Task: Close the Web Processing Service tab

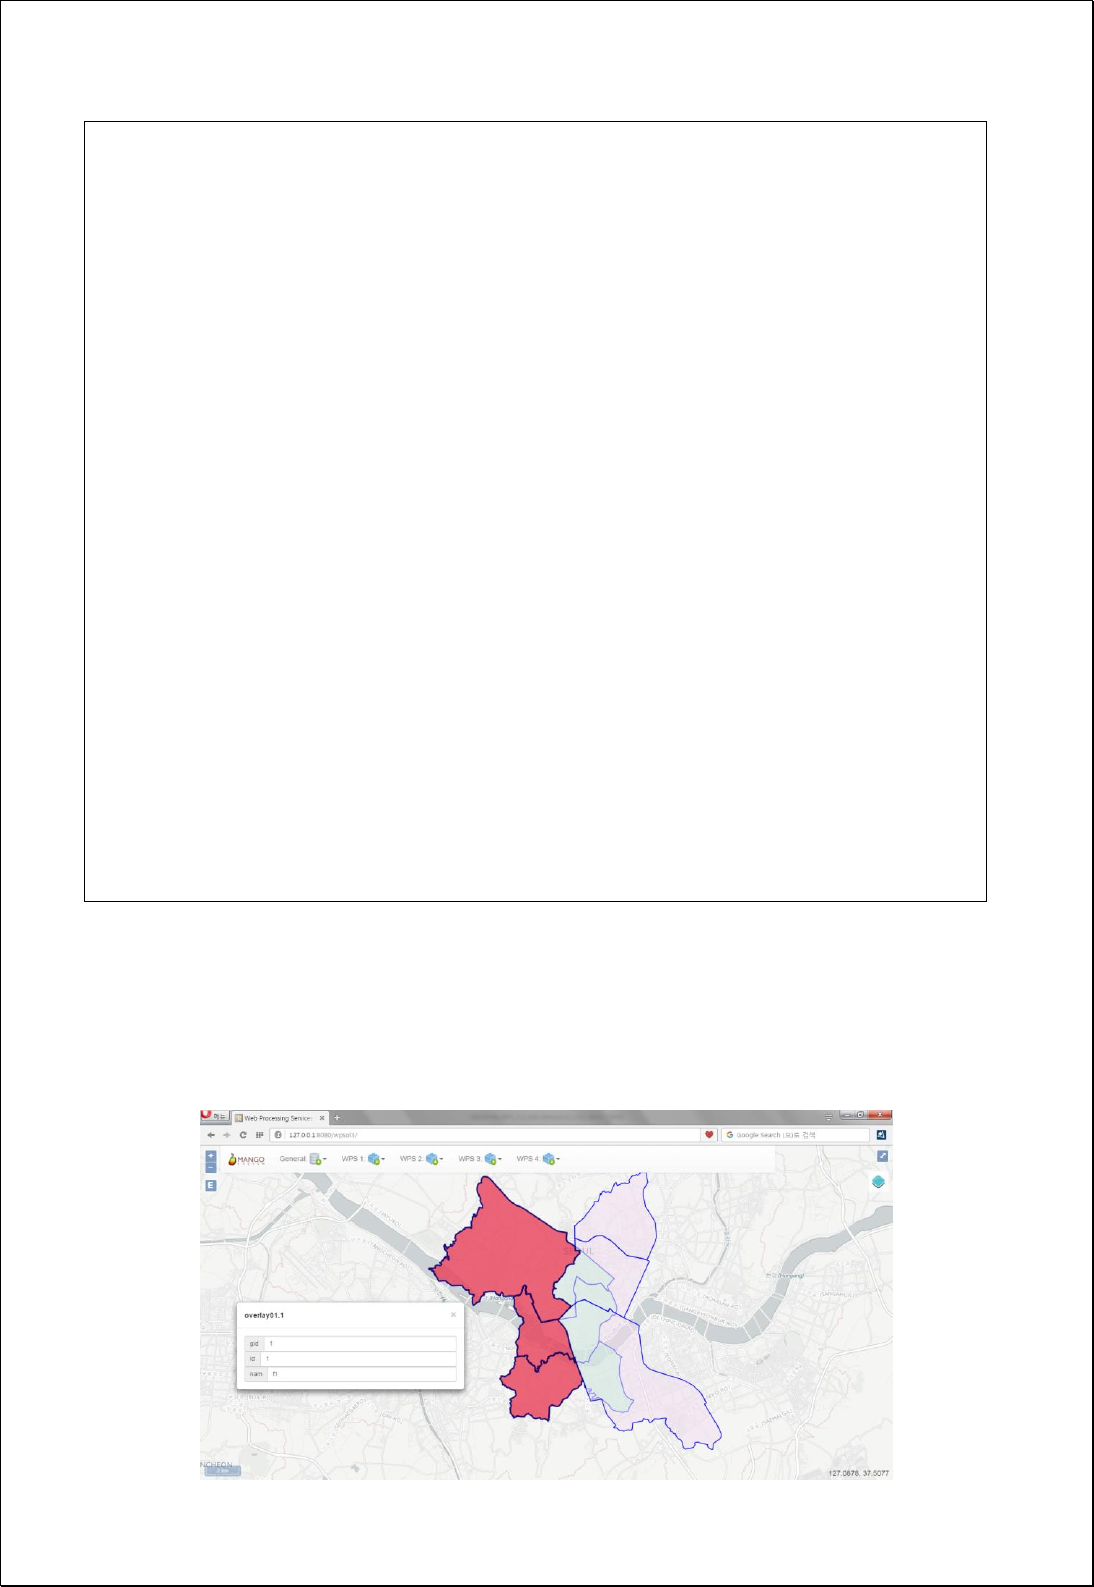Action: [x=322, y=1118]
